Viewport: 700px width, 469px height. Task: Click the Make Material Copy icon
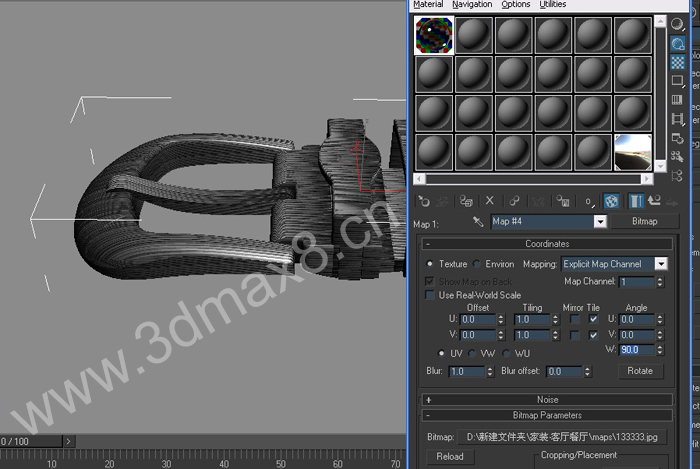(x=514, y=201)
